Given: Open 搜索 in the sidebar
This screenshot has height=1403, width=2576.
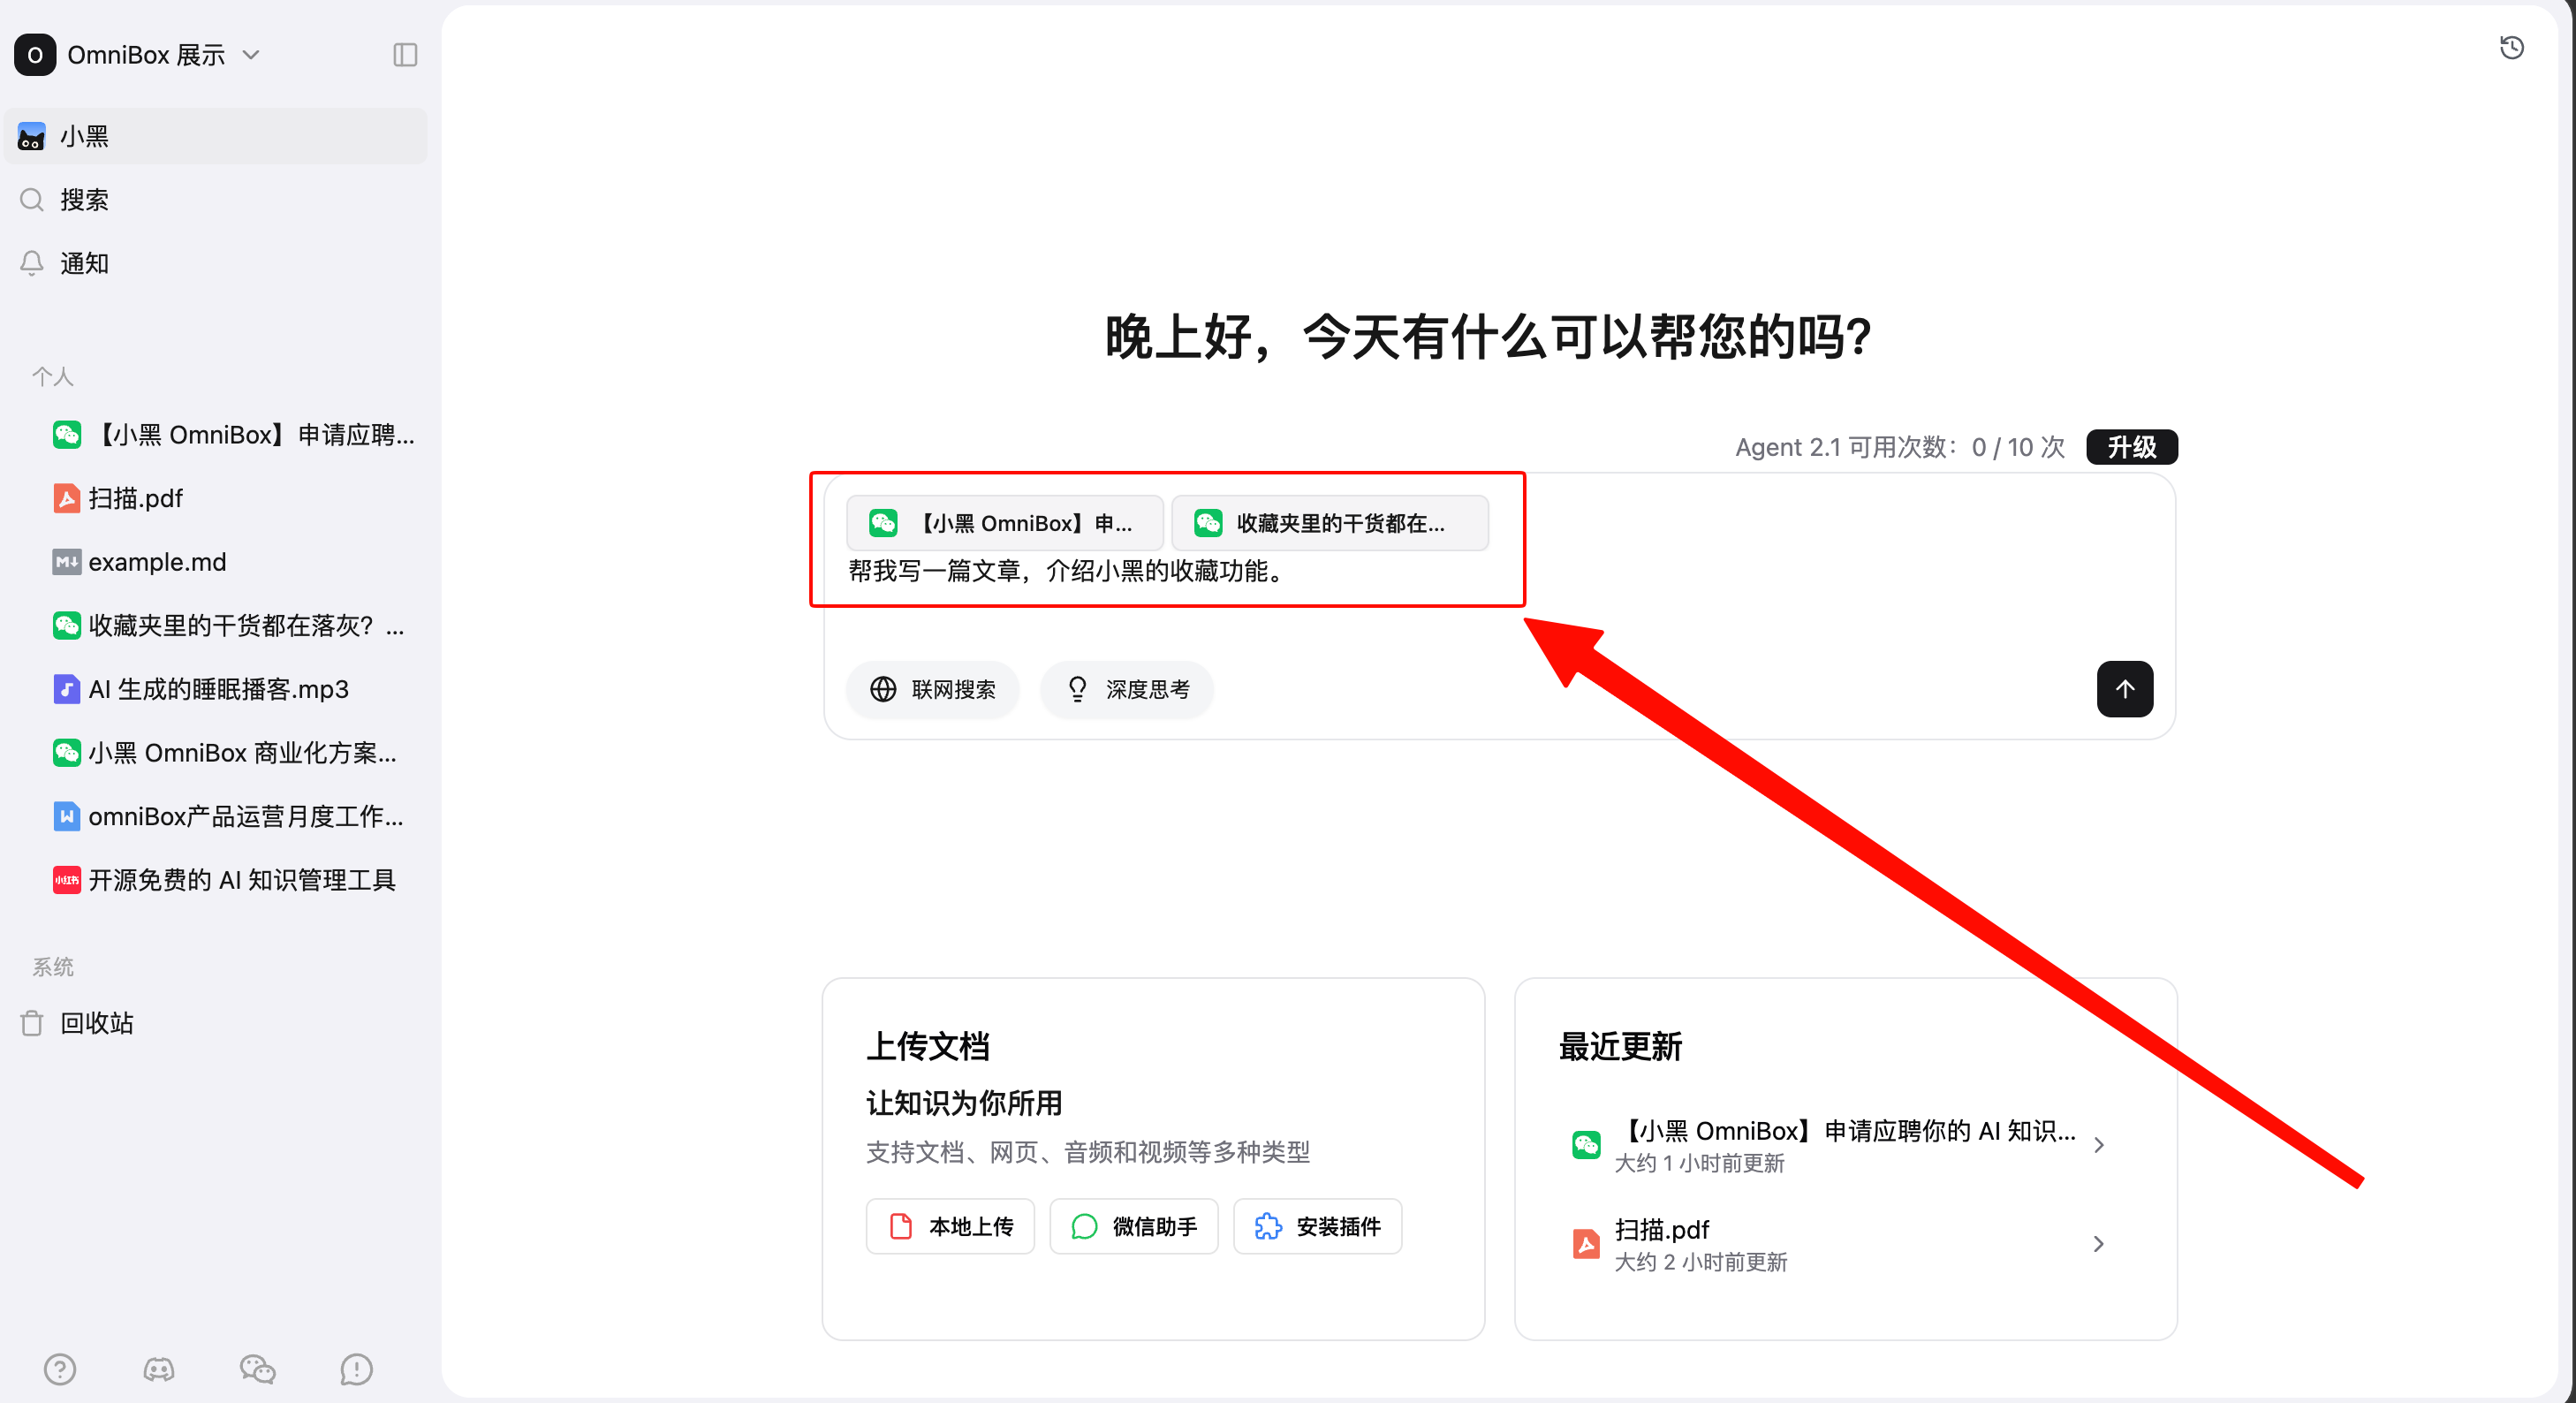Looking at the screenshot, I should click(215, 200).
